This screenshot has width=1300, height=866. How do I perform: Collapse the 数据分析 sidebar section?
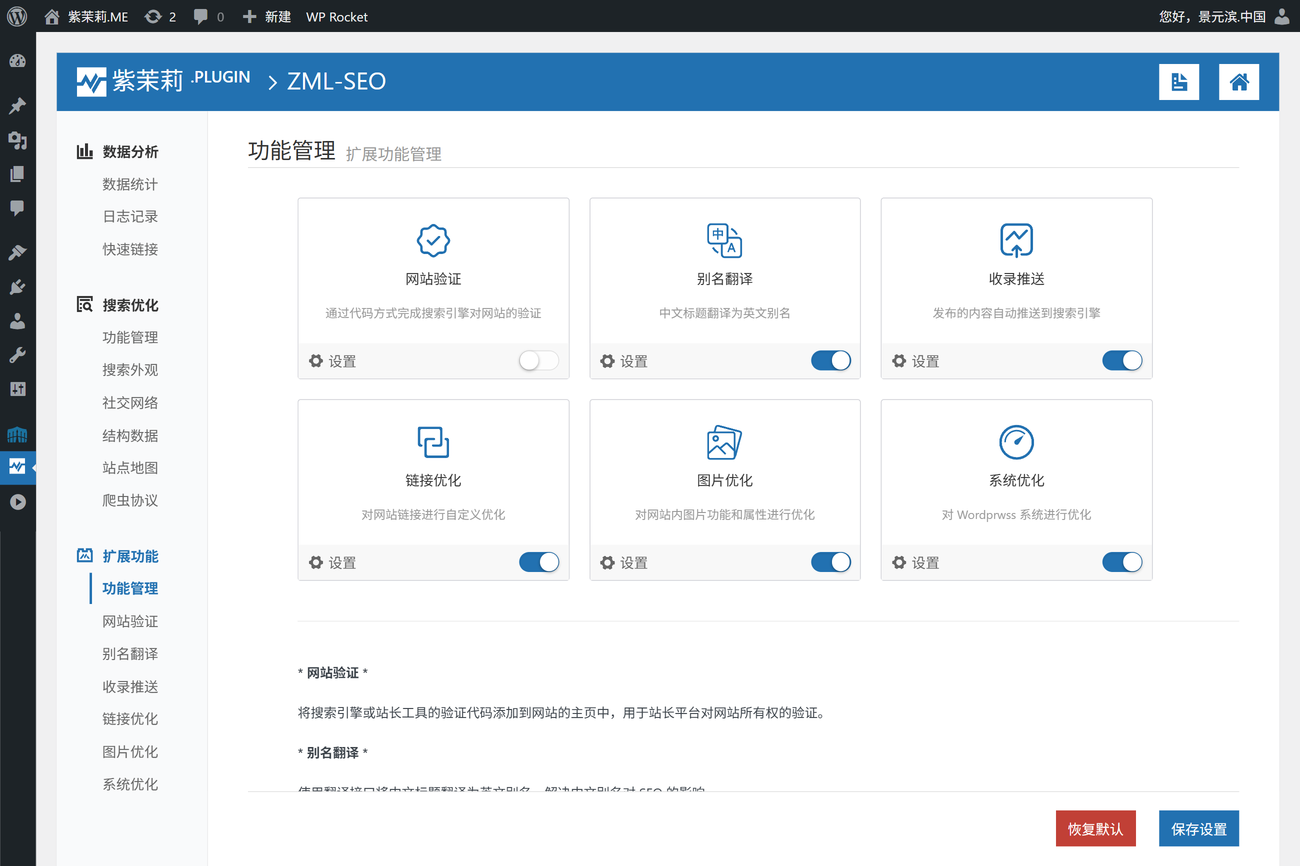coord(117,152)
